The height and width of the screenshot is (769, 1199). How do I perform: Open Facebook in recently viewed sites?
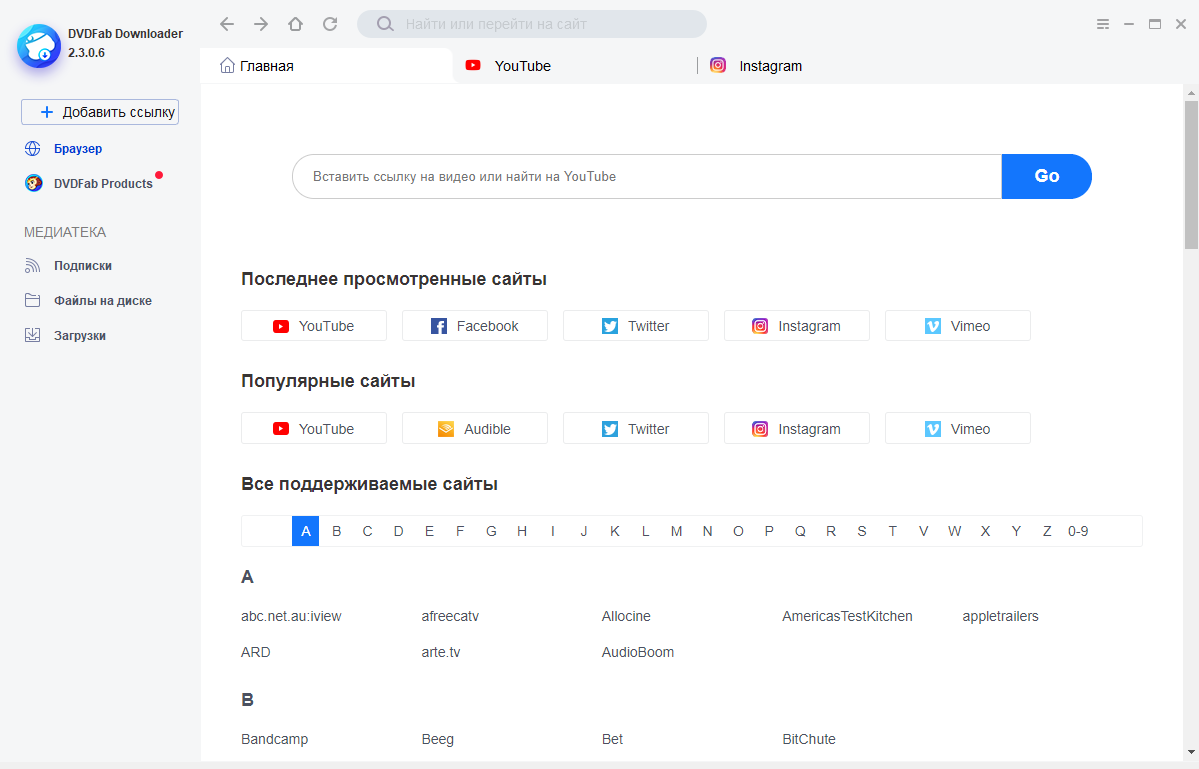(x=475, y=326)
